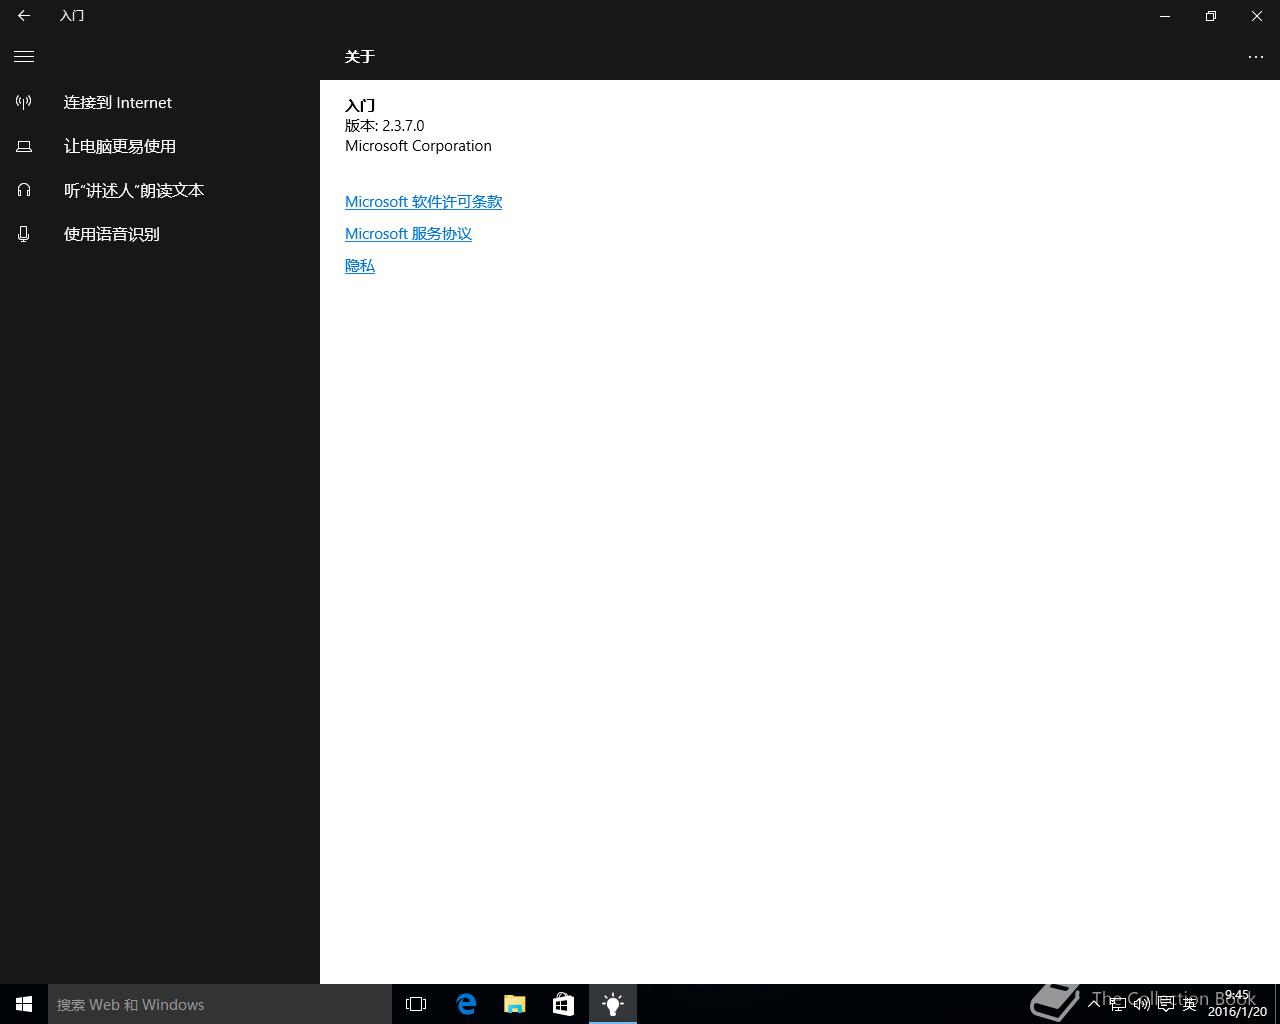Click the 搜索 Web 和 Windows search box
This screenshot has height=1024, width=1280.
coord(220,1004)
